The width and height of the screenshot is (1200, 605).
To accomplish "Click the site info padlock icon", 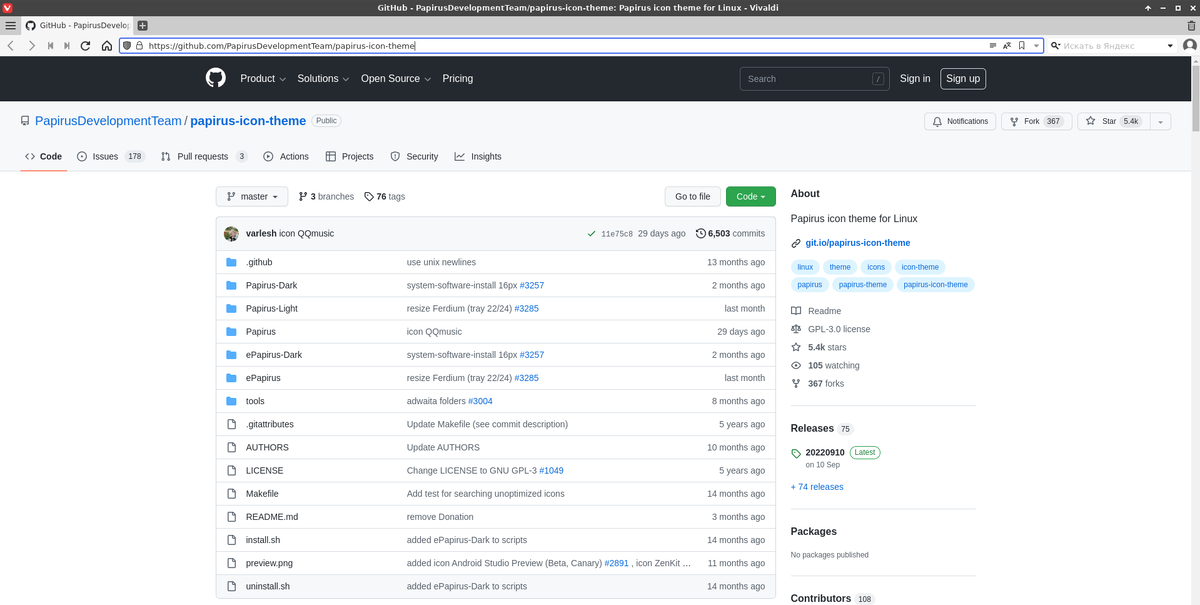I will (x=139, y=45).
